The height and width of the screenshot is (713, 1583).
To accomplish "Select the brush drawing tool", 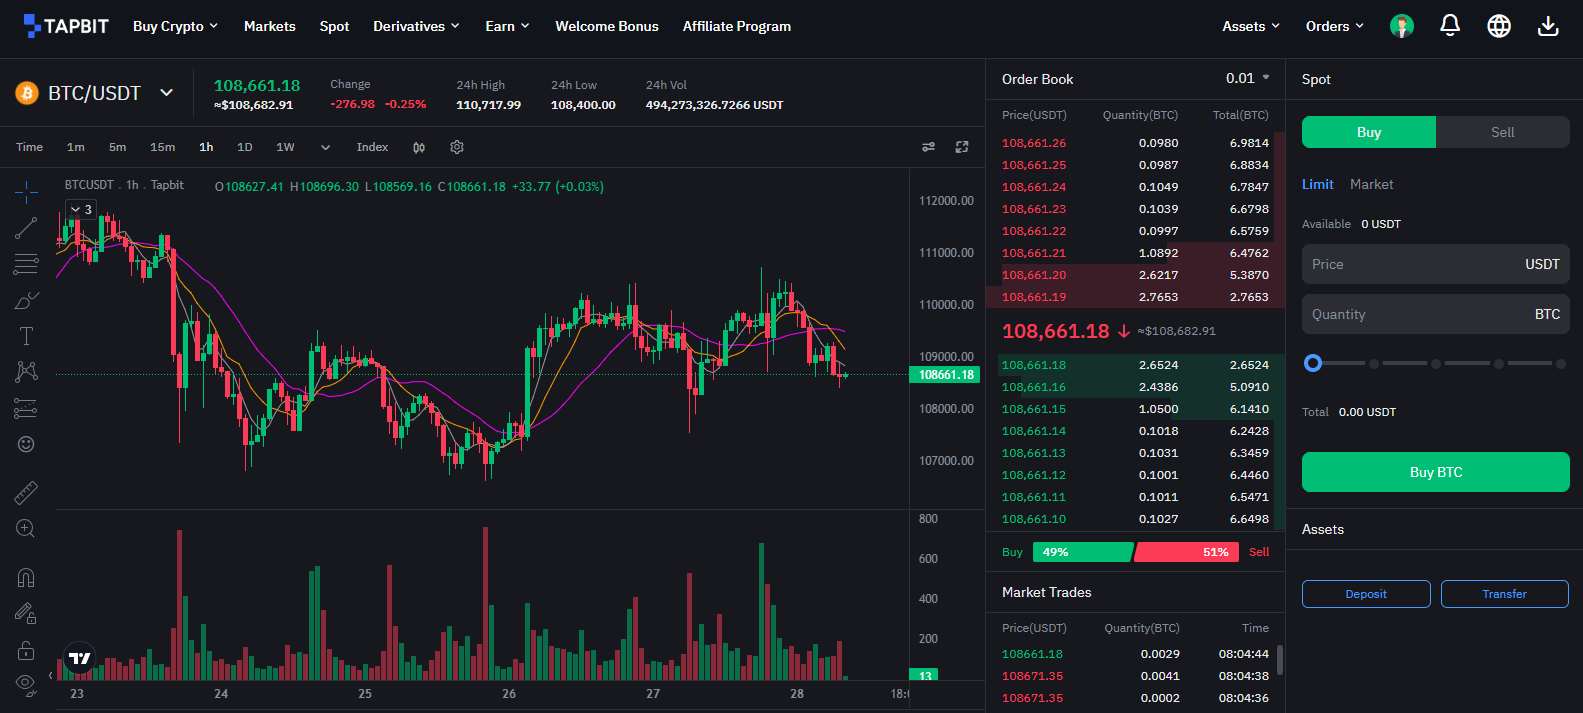I will [26, 300].
